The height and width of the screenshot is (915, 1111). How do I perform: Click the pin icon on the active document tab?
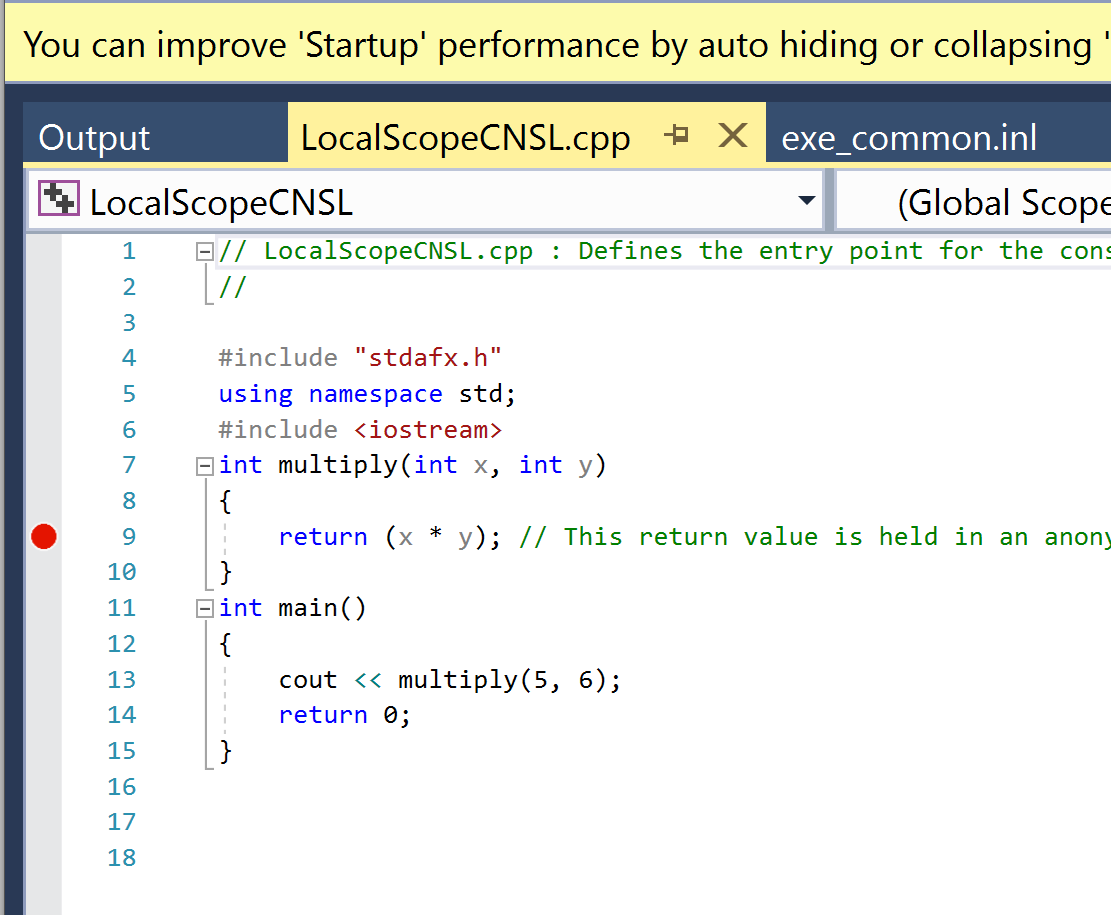click(x=678, y=135)
